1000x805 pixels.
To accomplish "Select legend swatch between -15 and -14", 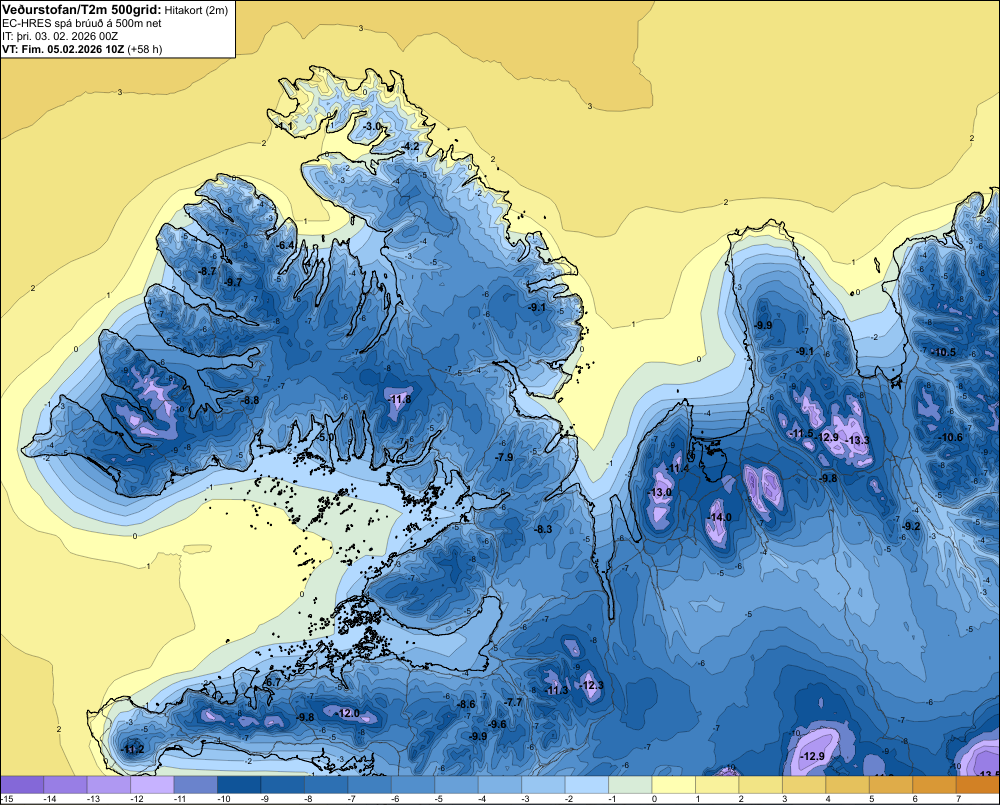I will (x=22, y=784).
